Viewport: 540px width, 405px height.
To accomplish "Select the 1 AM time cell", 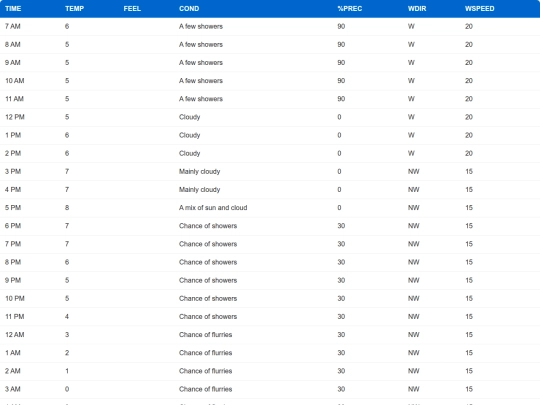I will point(13,353).
